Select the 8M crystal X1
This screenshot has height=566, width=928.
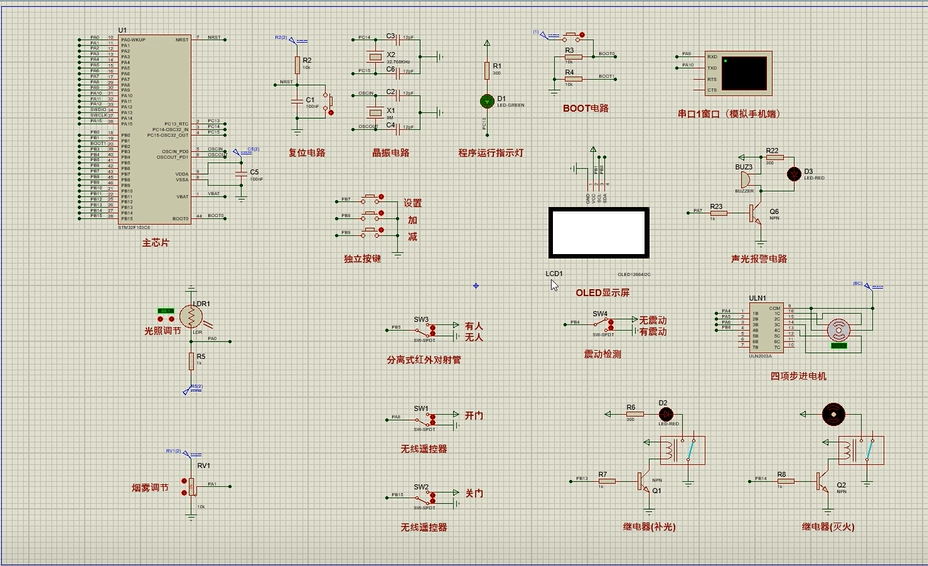(x=392, y=111)
